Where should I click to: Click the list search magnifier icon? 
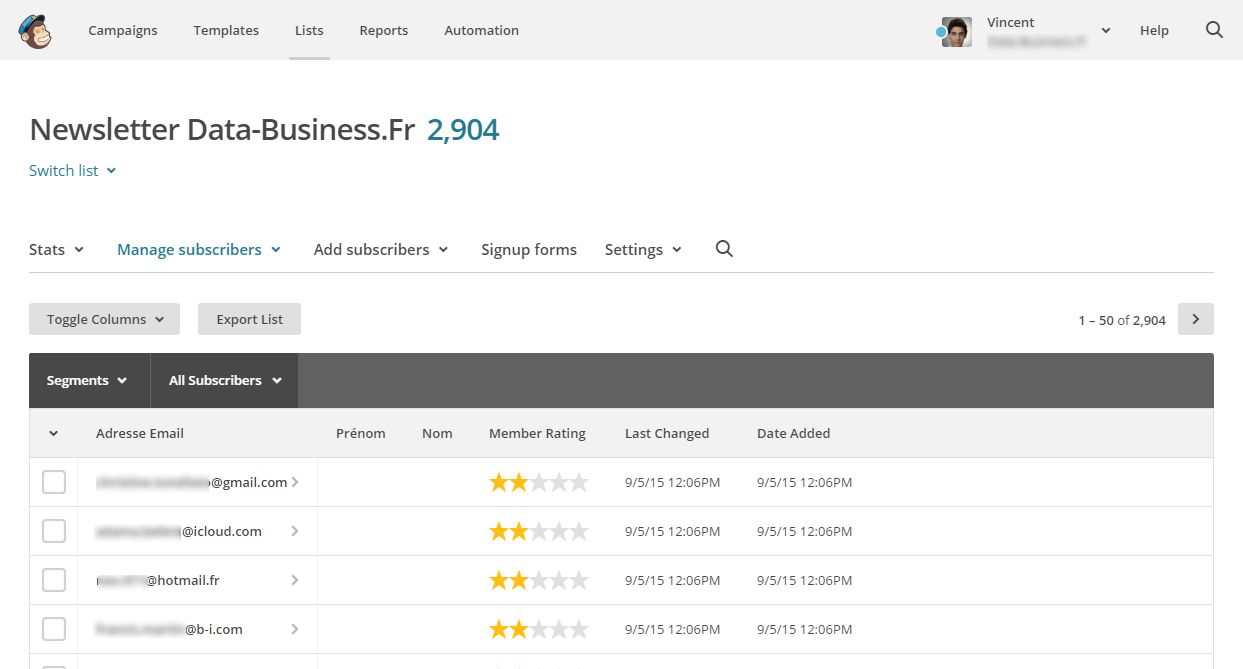click(x=724, y=249)
